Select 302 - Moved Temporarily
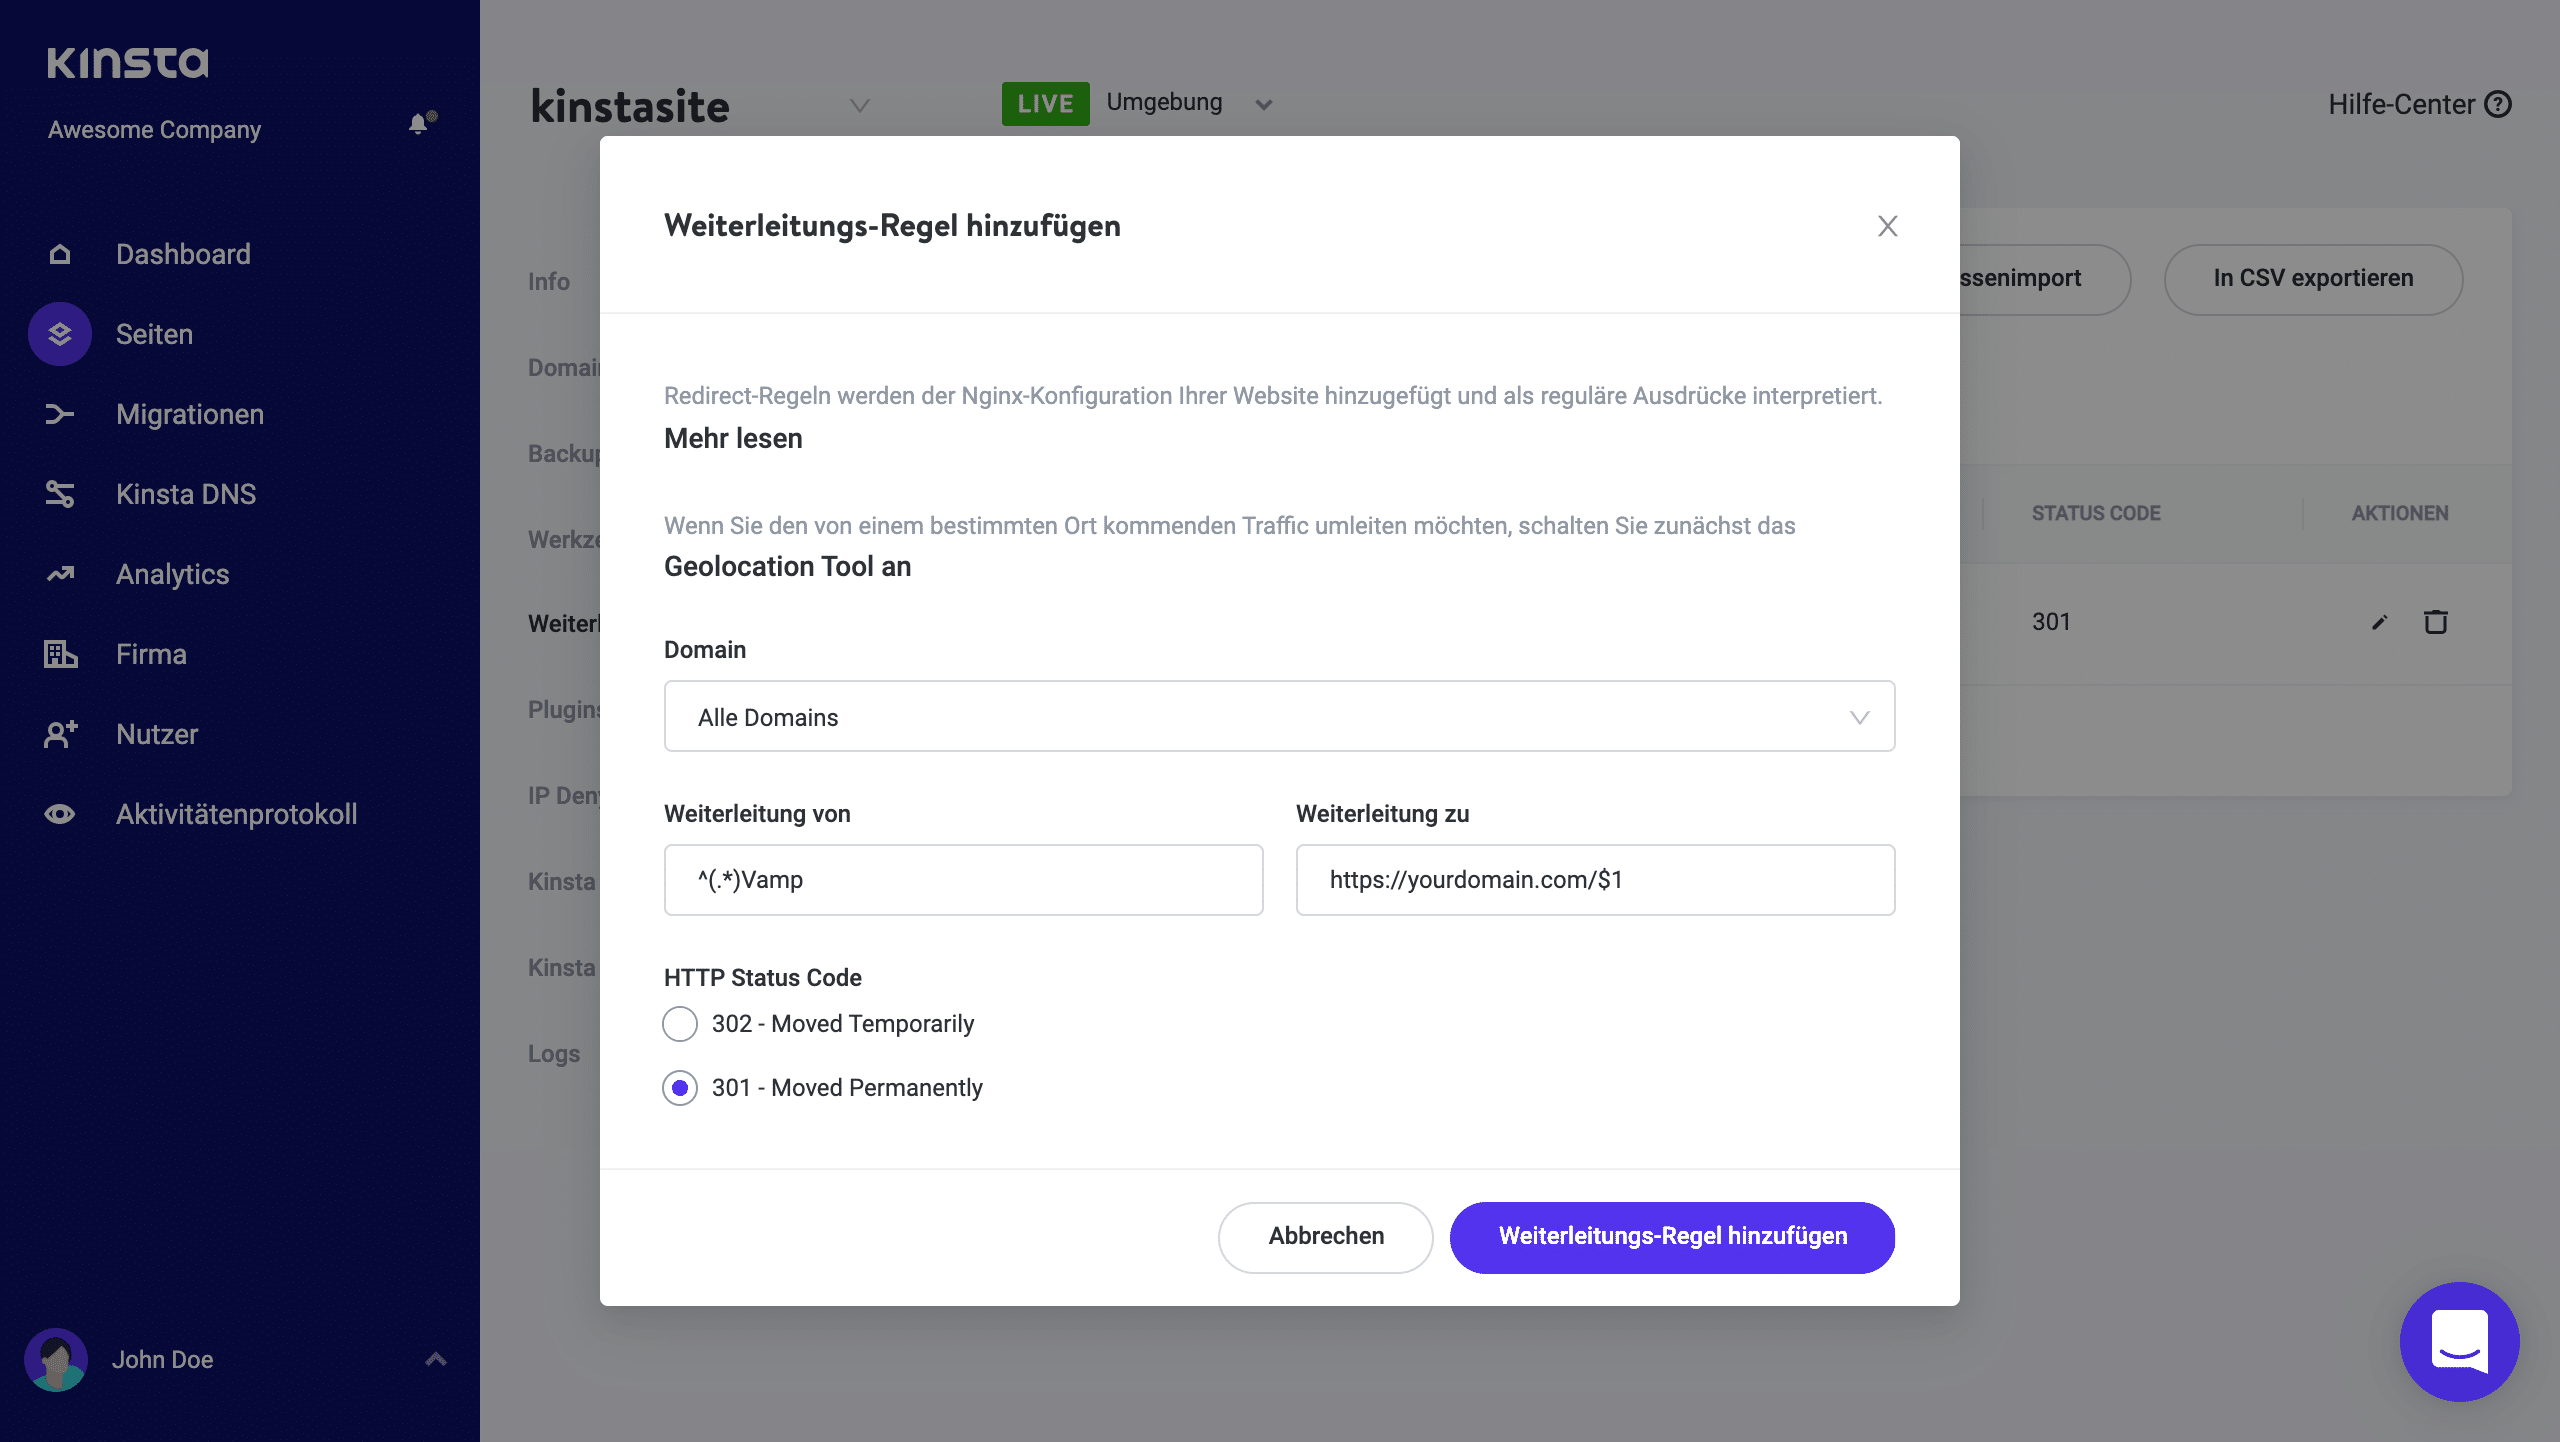Screen dimensions: 2560x1442 point(681,1023)
